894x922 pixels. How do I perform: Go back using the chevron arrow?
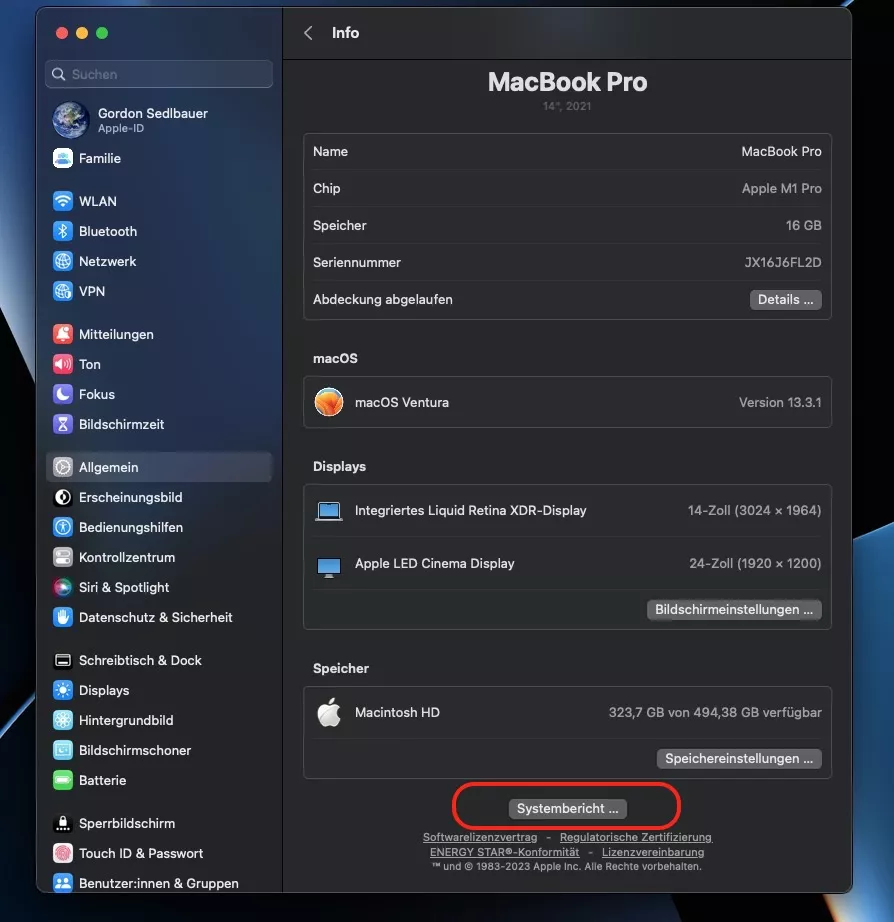click(308, 33)
